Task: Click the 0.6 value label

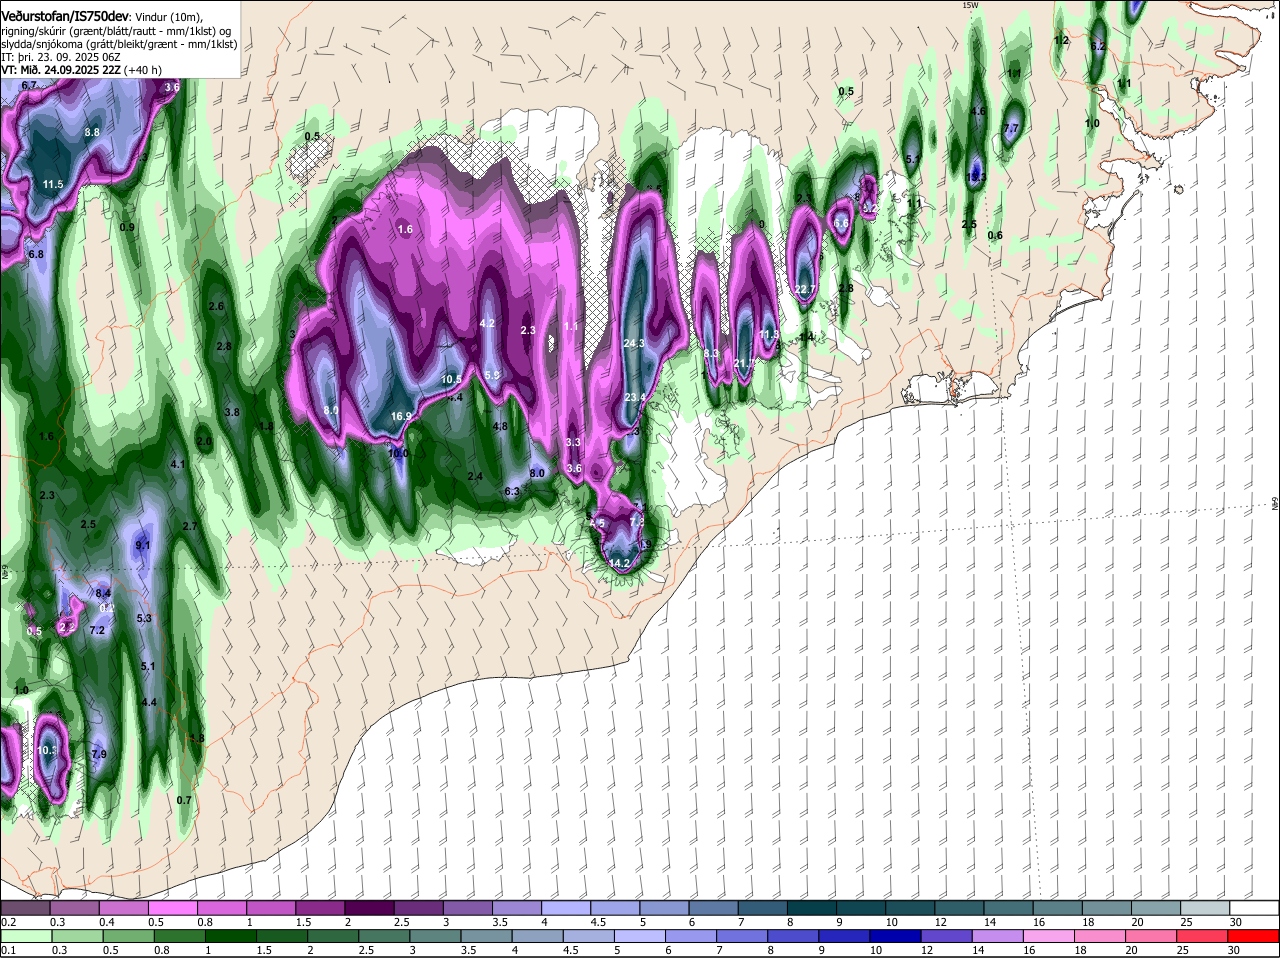Action: tap(995, 235)
